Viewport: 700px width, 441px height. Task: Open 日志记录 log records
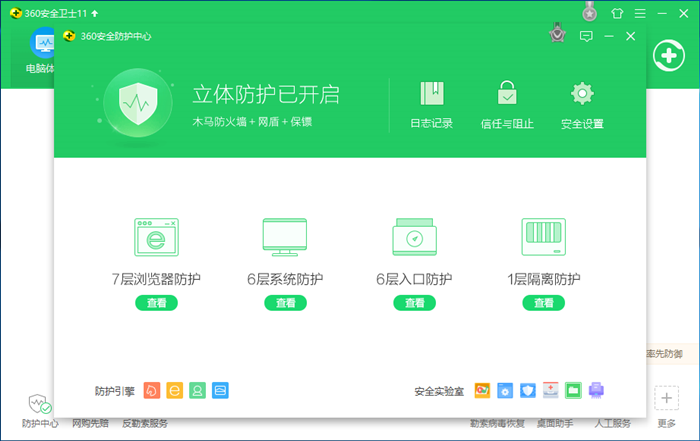[432, 105]
